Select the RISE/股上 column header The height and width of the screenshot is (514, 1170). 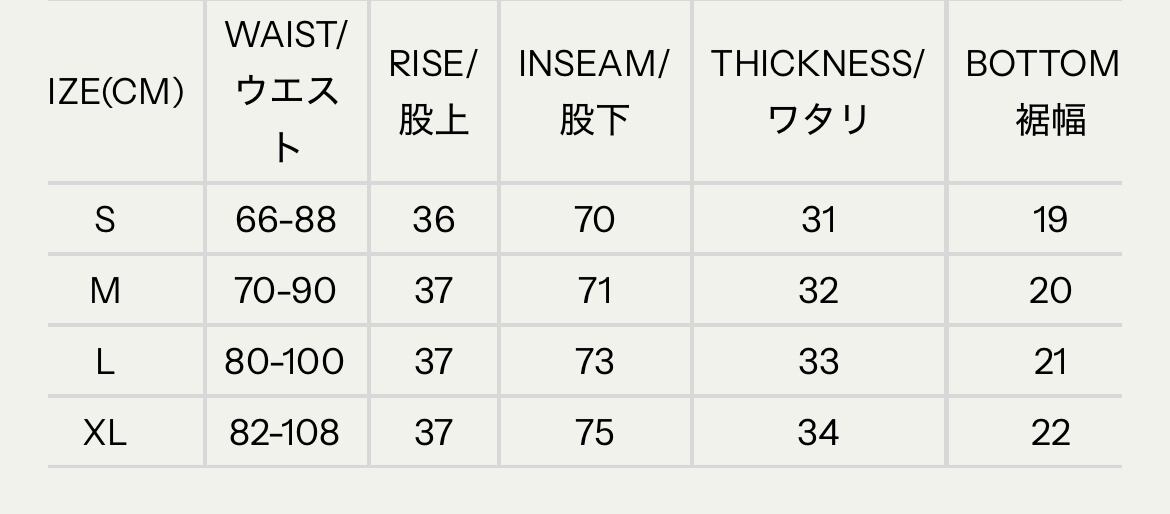click(433, 91)
